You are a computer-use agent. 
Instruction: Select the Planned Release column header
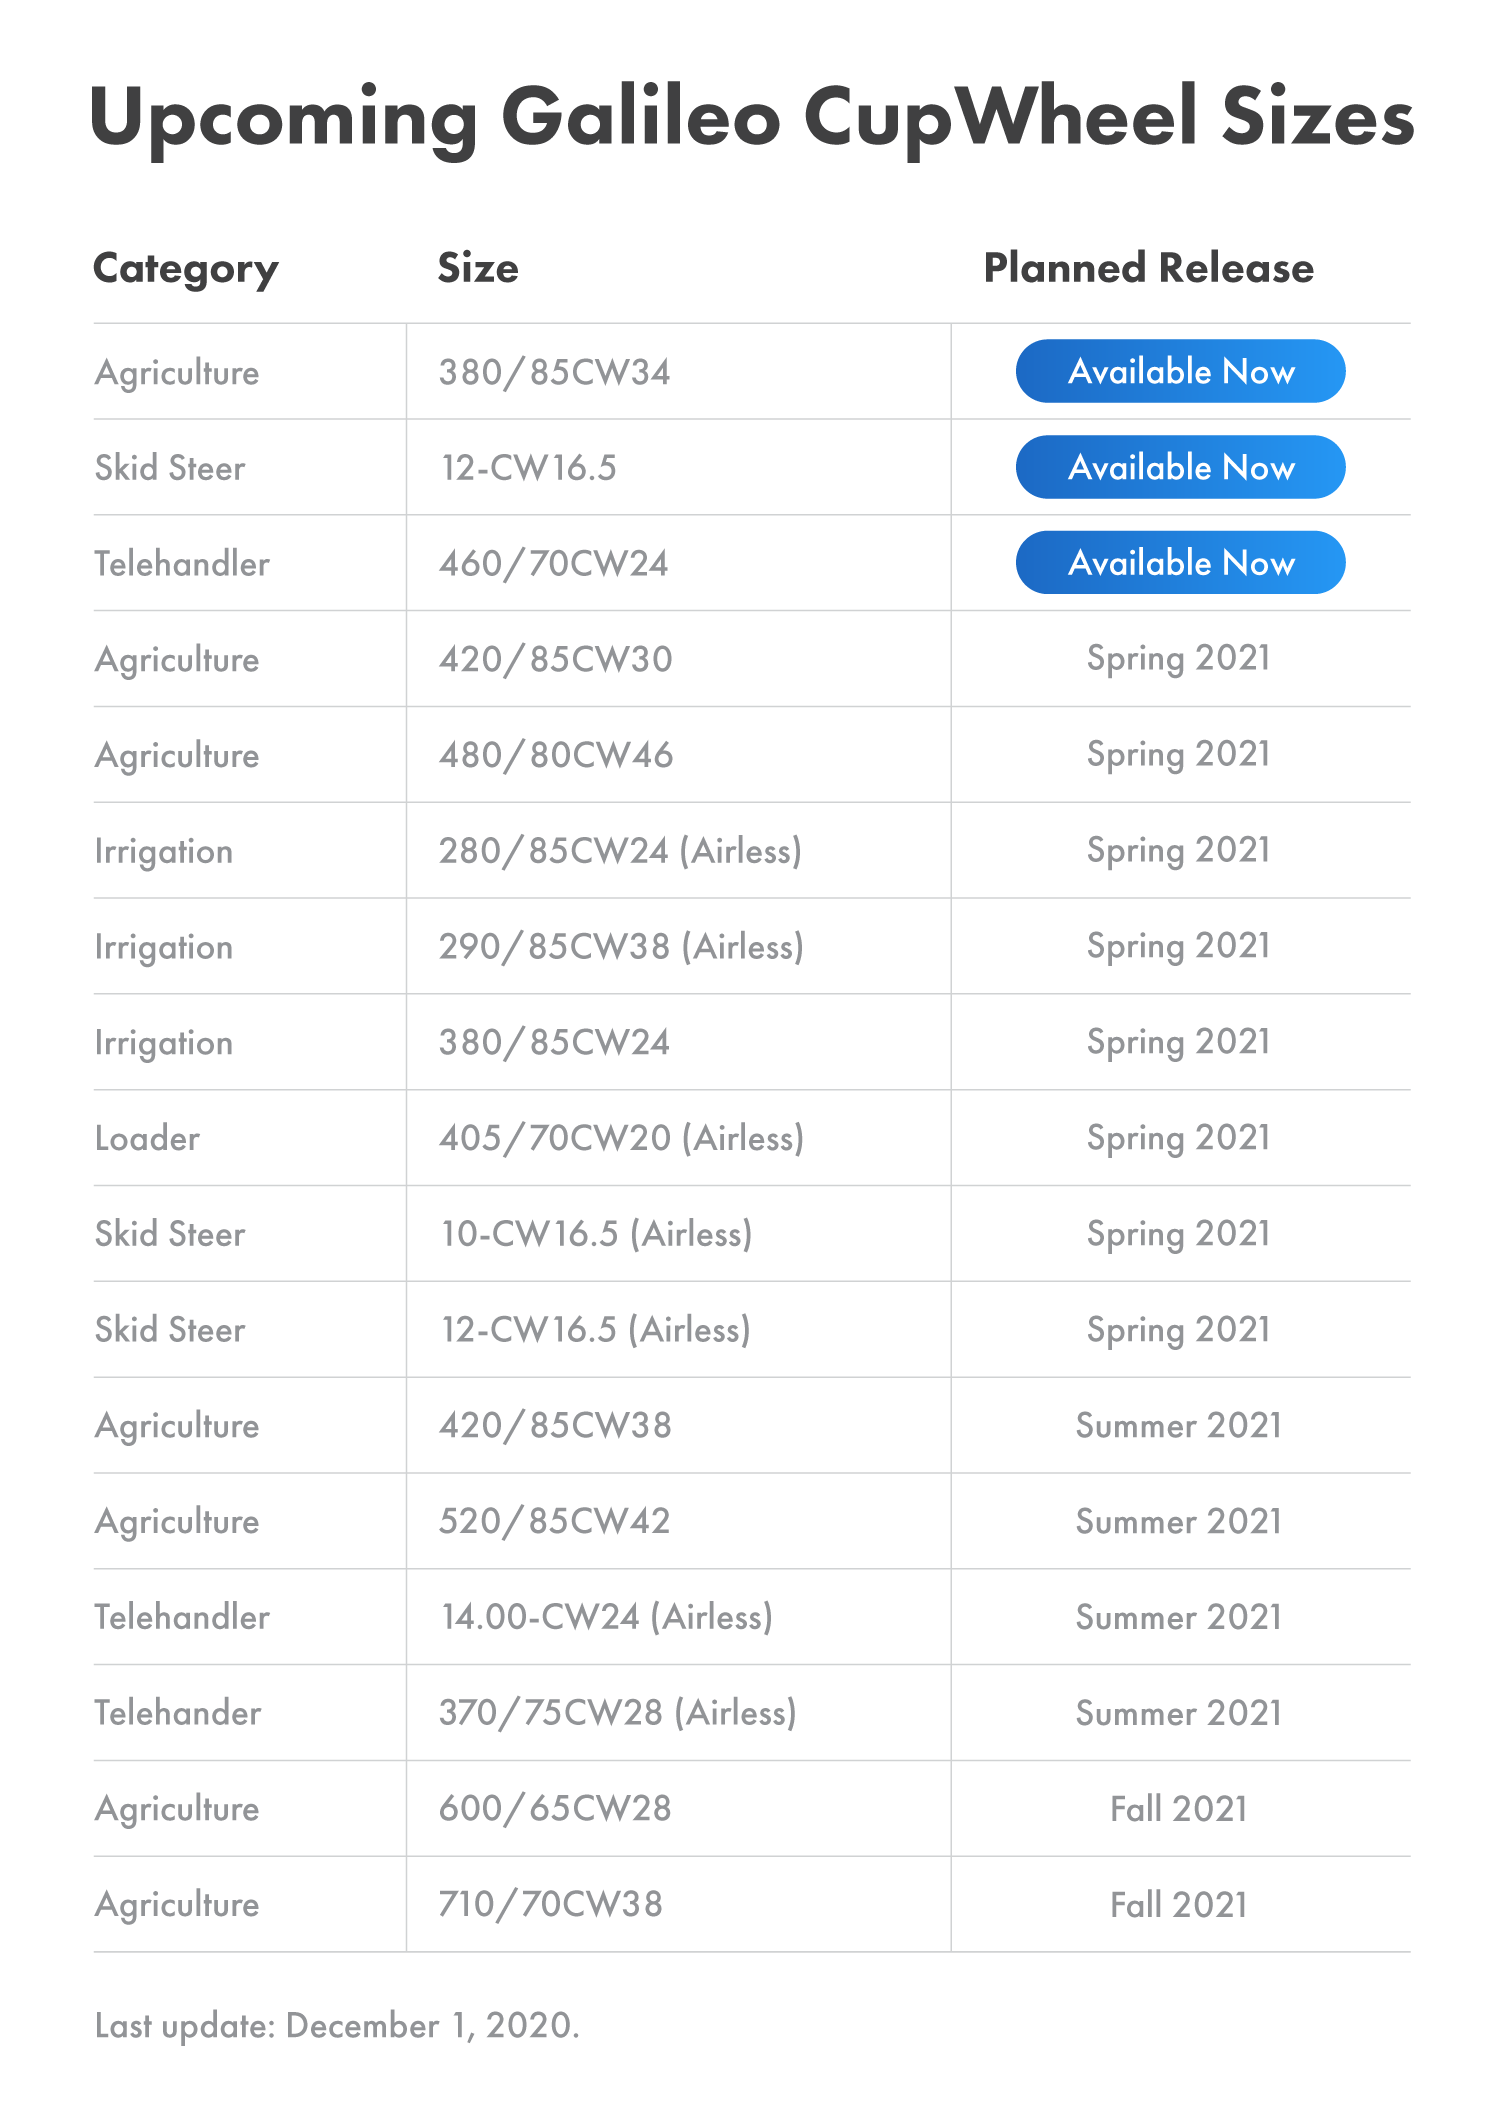coord(1149,268)
